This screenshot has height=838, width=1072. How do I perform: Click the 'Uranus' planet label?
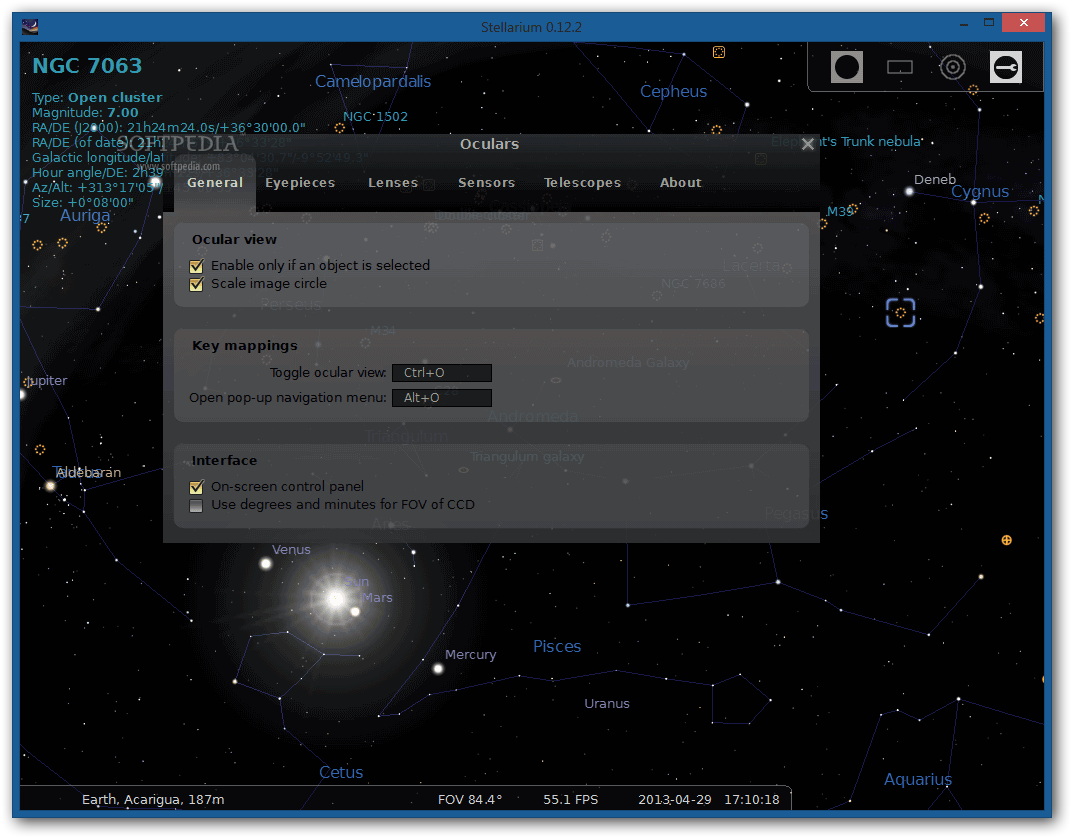pos(606,703)
